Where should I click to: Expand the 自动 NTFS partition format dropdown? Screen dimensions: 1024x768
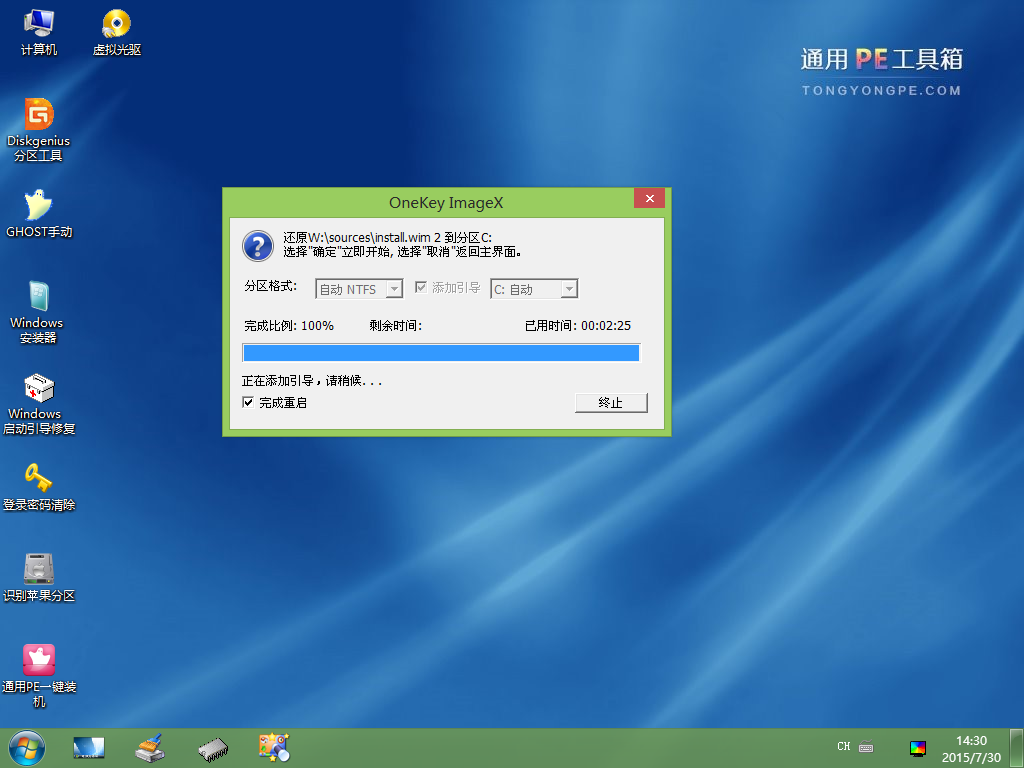(x=394, y=289)
